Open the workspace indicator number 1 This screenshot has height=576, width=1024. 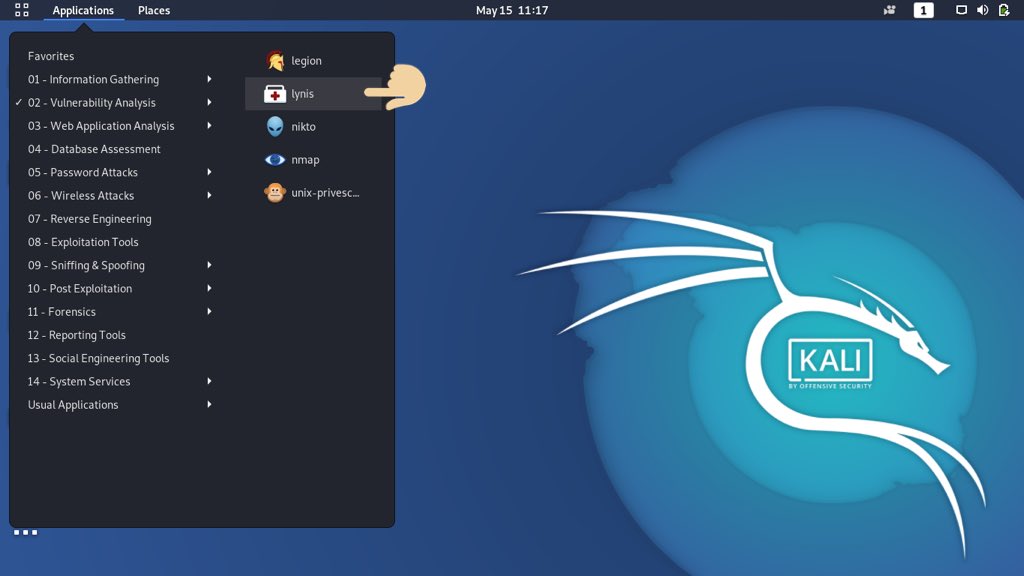click(x=923, y=10)
